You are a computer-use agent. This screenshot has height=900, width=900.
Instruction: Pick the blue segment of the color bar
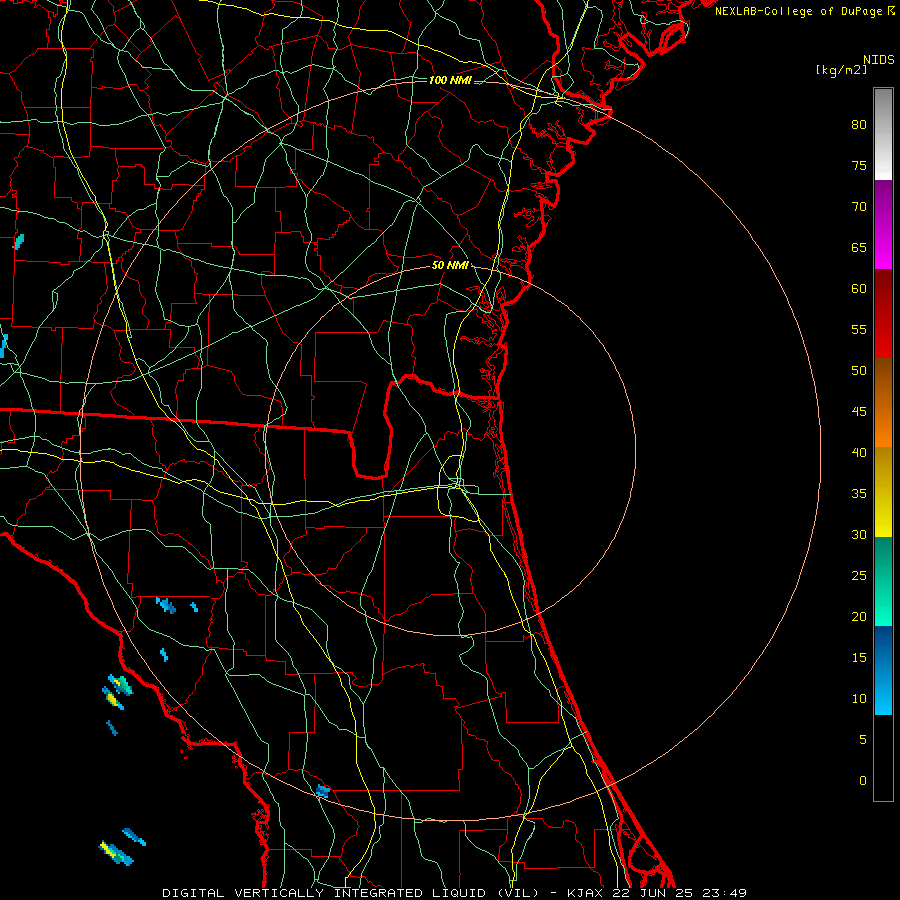[x=883, y=670]
